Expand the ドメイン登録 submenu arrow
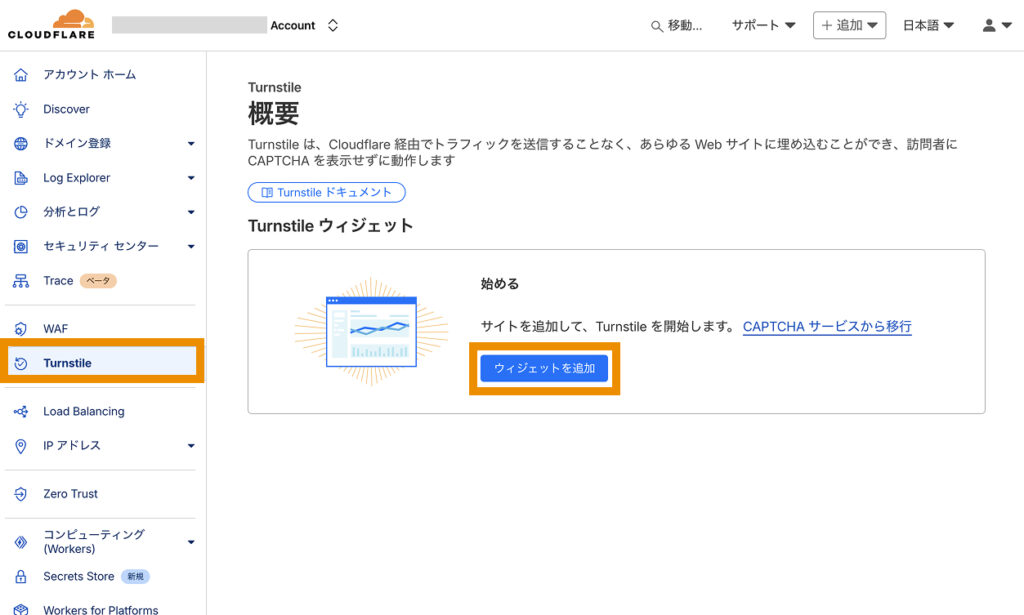This screenshot has height=615, width=1024. (191, 144)
